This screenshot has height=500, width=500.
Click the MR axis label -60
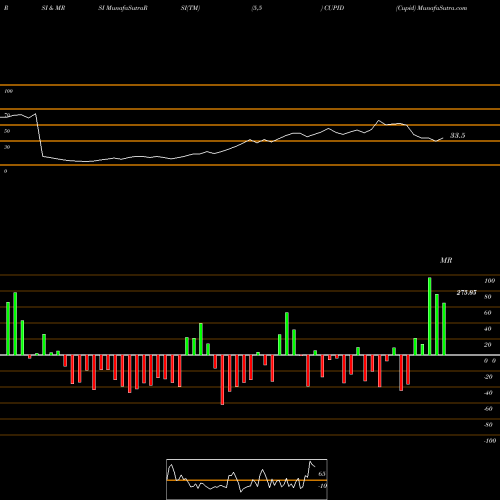tap(488, 409)
